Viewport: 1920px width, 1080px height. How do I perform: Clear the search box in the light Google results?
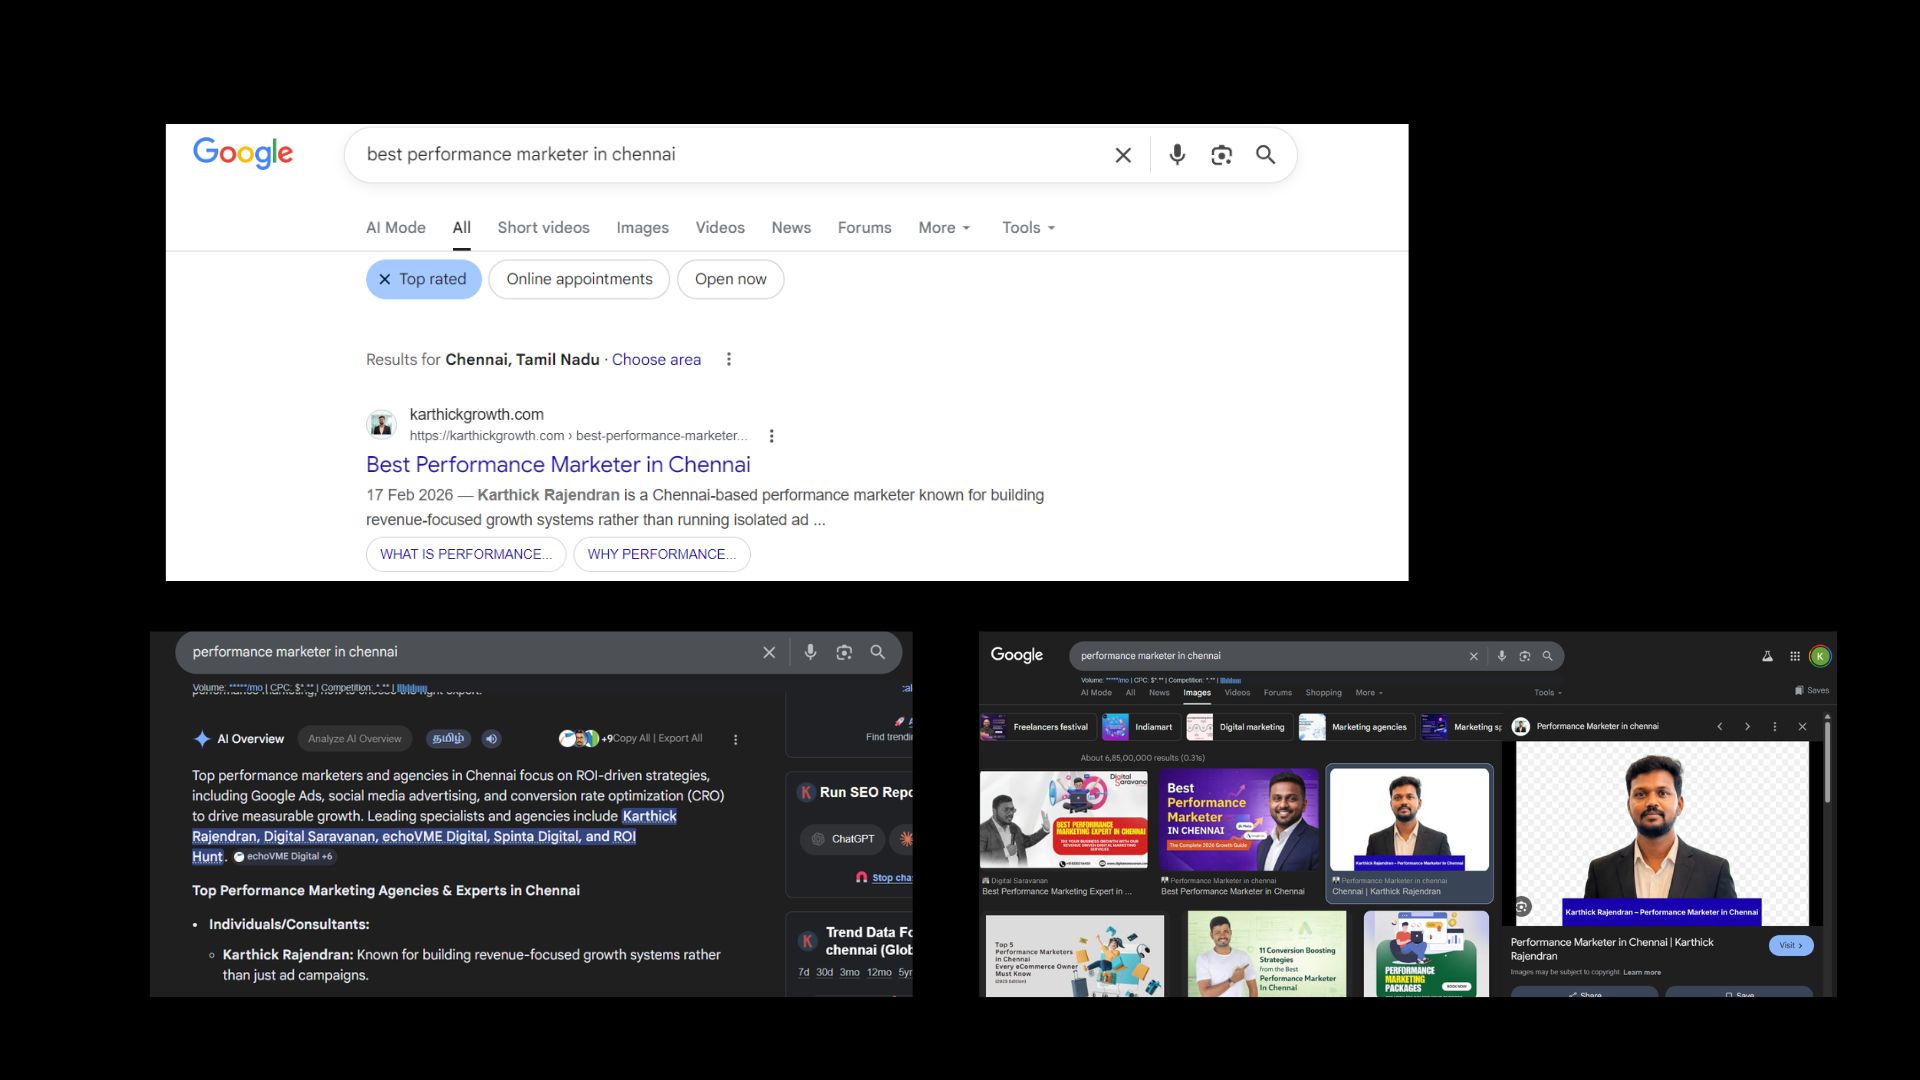click(1123, 155)
